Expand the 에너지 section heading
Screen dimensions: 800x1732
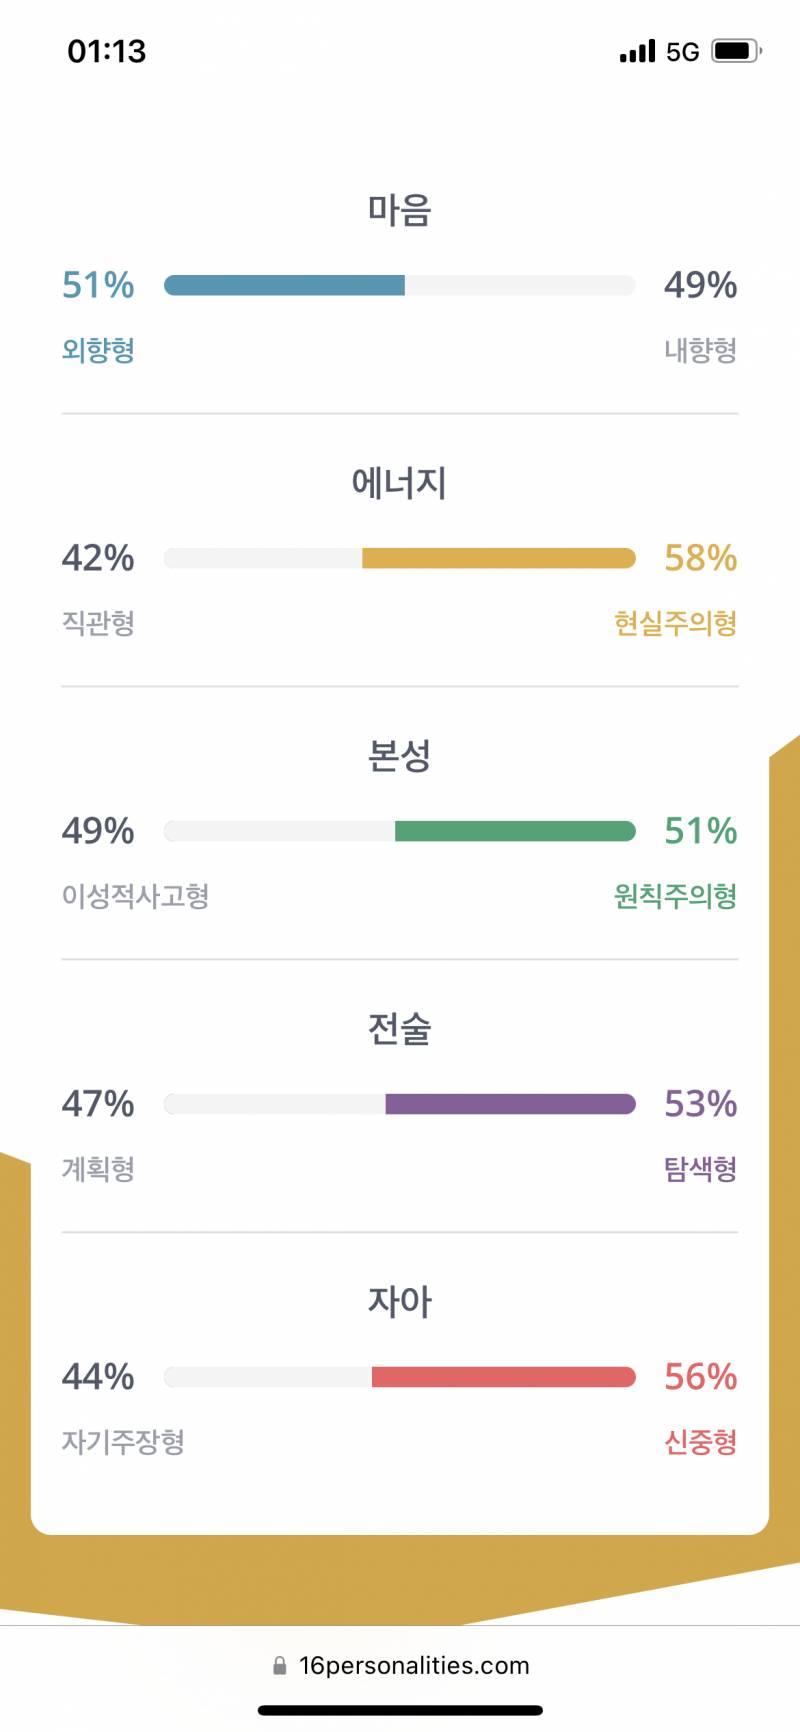[x=400, y=483]
